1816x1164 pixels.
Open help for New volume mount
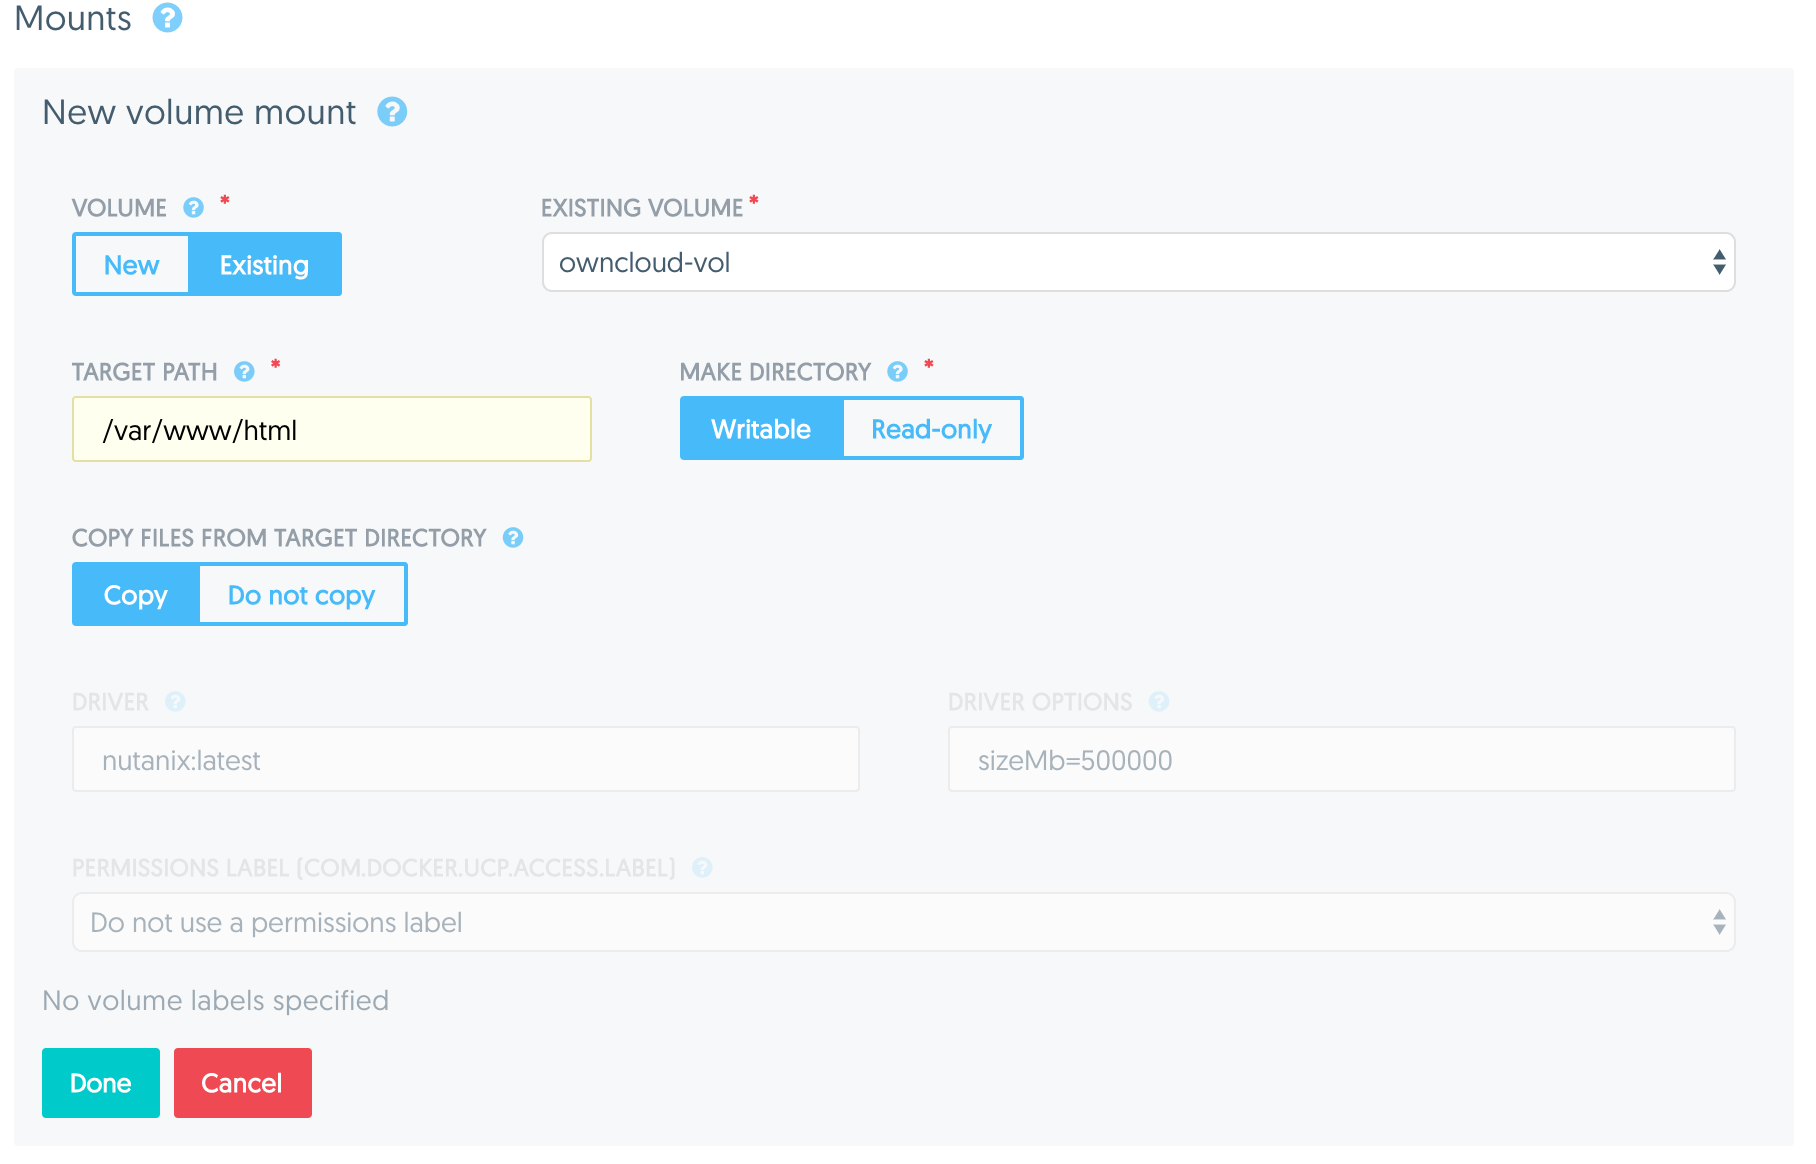click(392, 112)
